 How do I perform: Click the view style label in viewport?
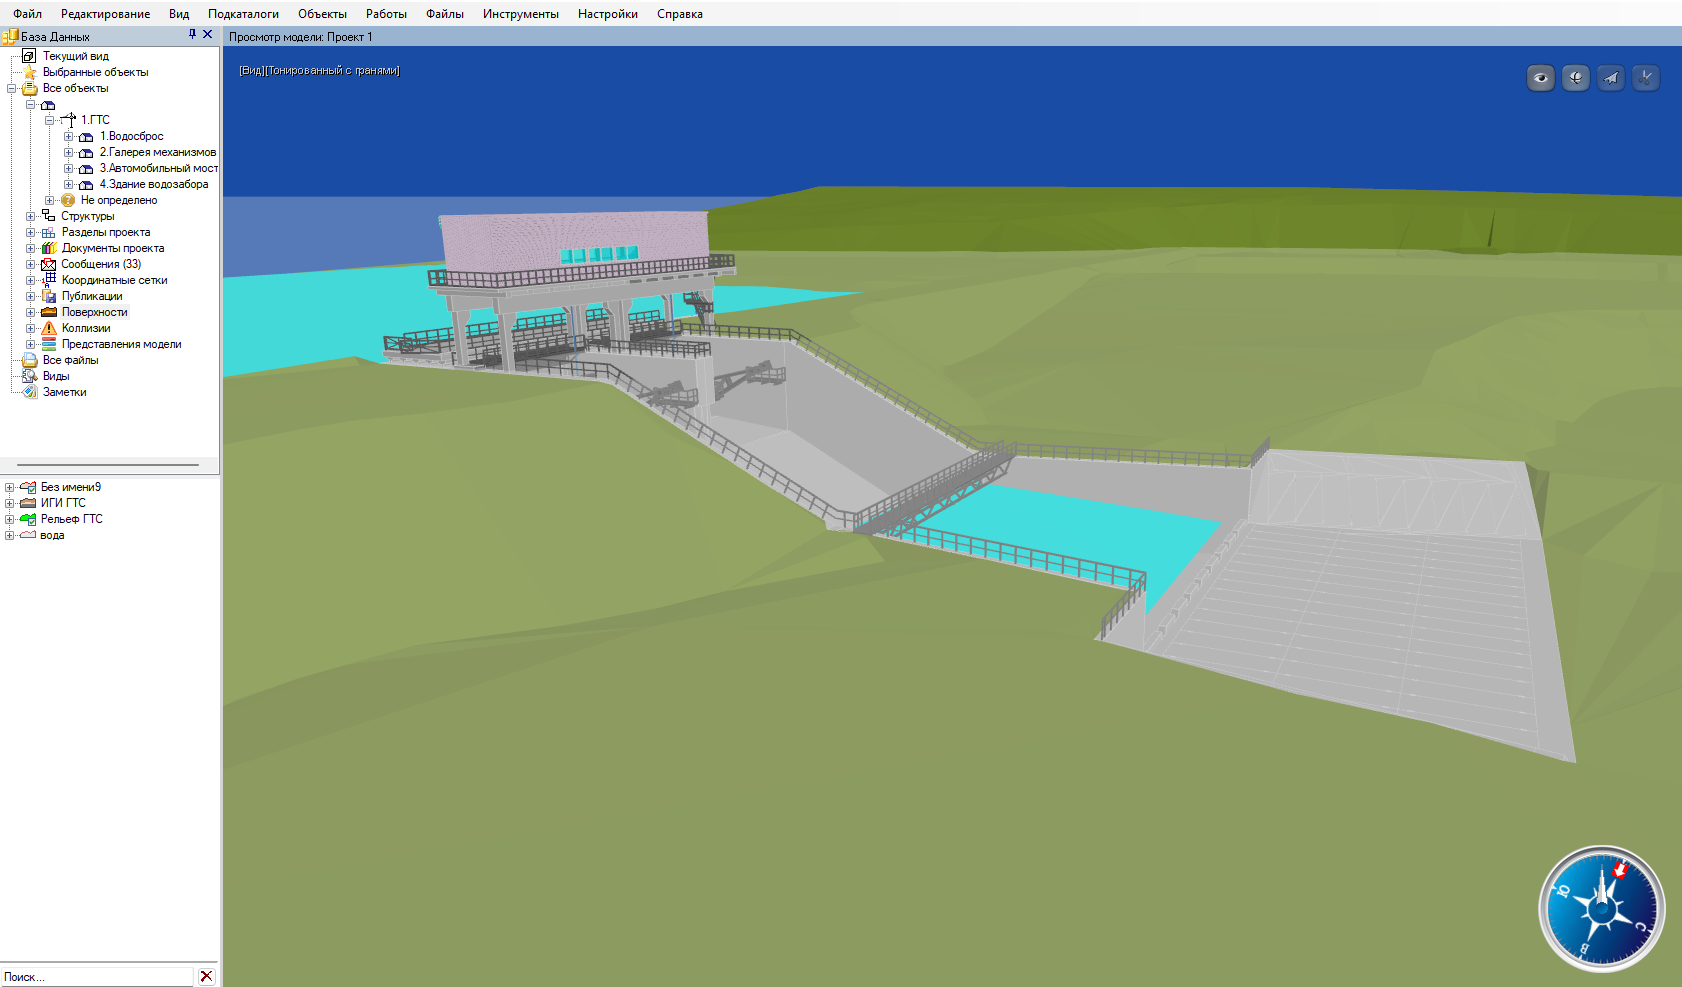[319, 71]
